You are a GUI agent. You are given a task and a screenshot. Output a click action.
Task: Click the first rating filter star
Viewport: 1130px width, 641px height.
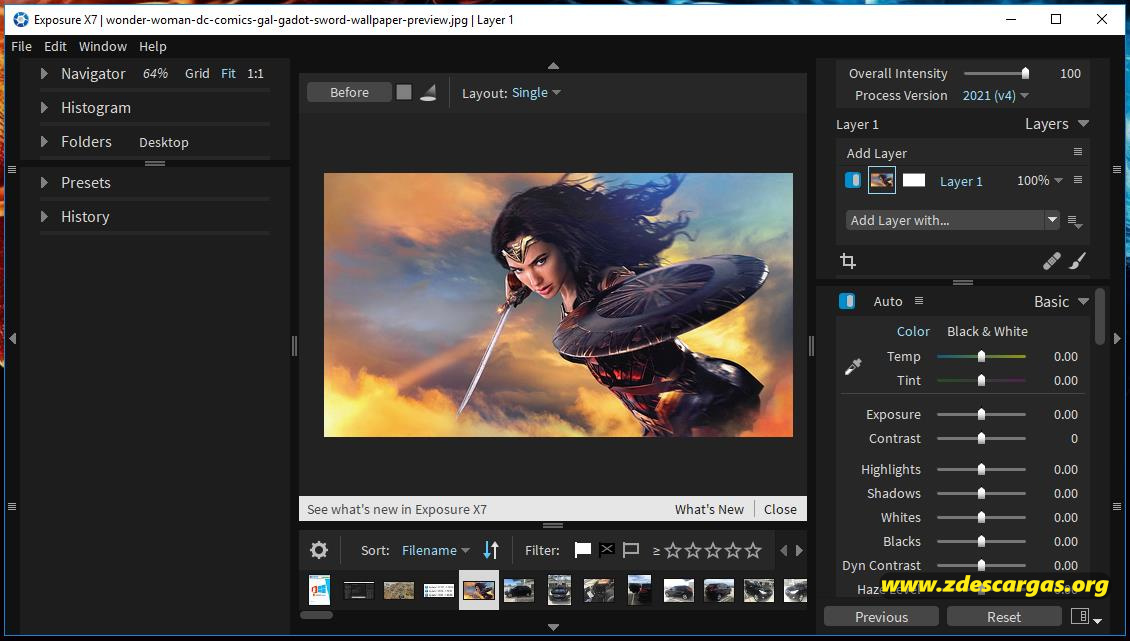[x=673, y=550]
